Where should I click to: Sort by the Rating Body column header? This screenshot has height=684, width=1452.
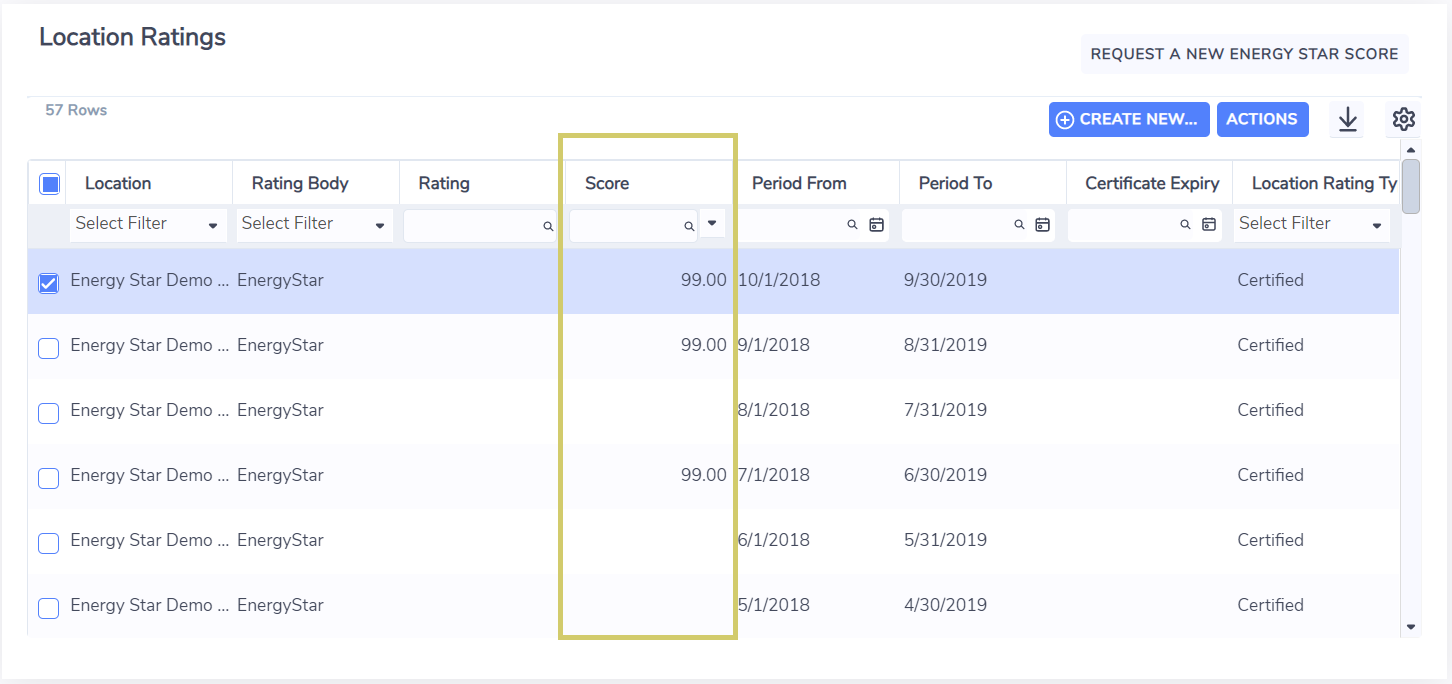(x=300, y=183)
